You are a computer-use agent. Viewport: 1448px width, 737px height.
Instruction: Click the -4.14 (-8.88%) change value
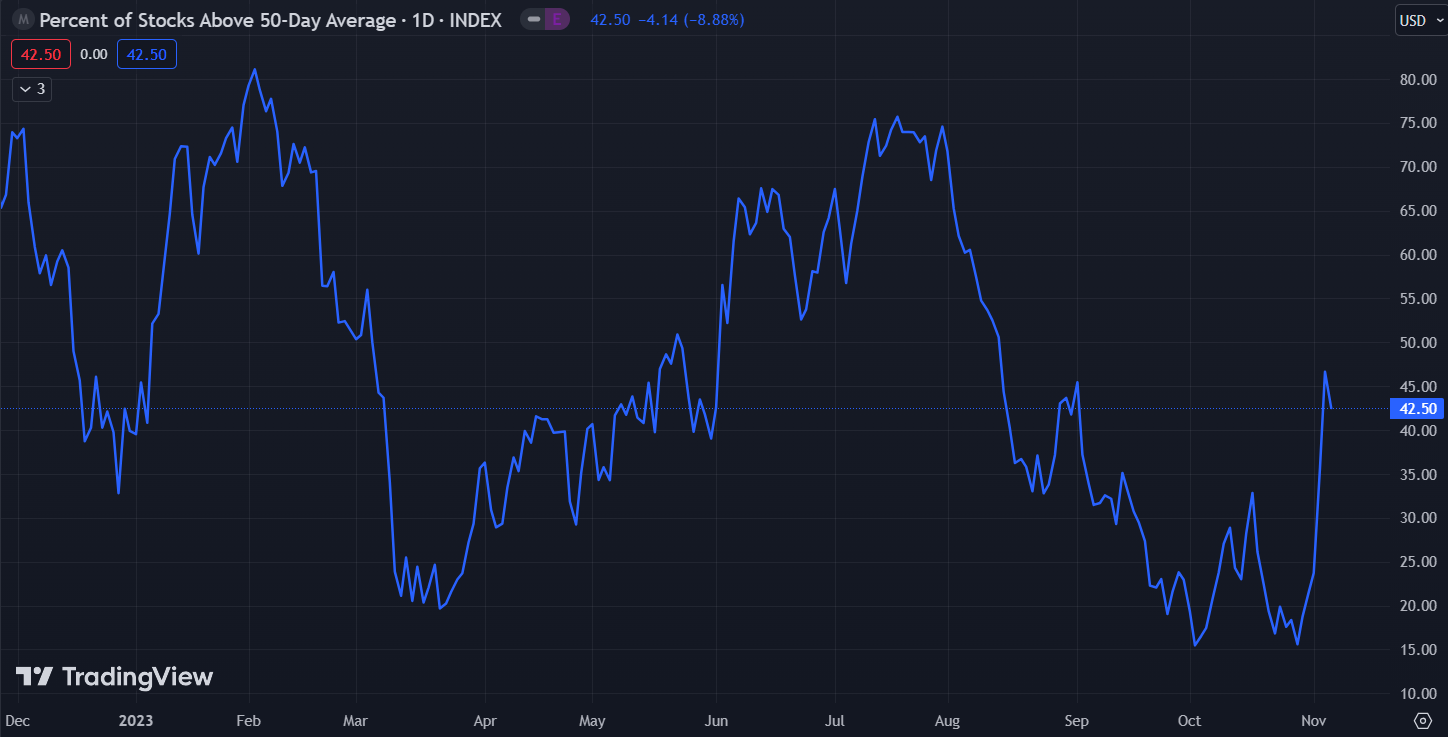pyautogui.click(x=691, y=20)
